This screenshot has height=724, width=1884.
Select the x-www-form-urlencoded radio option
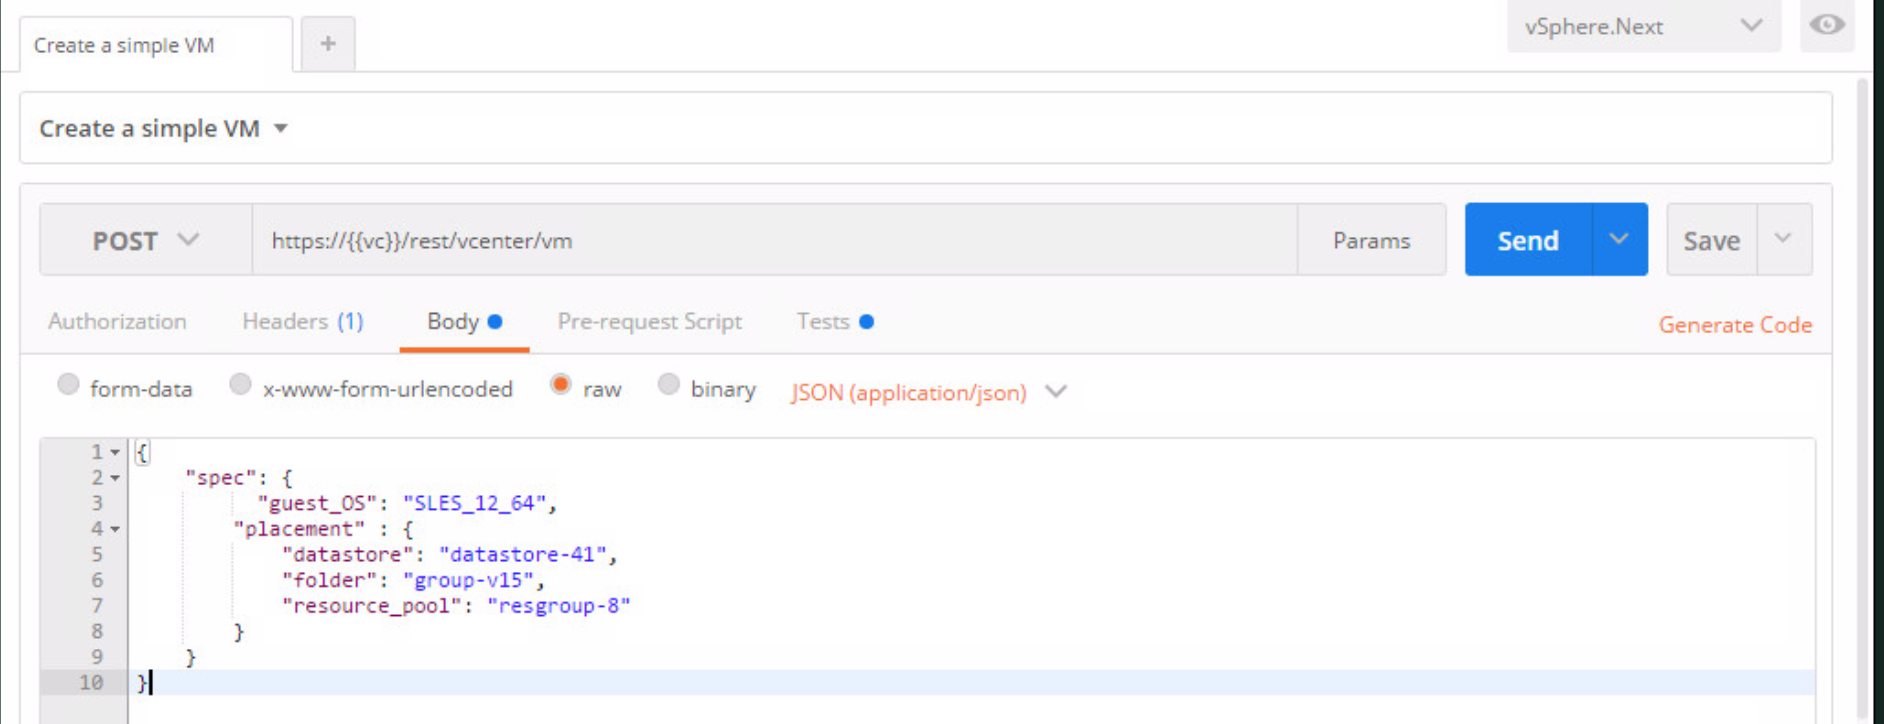click(240, 385)
